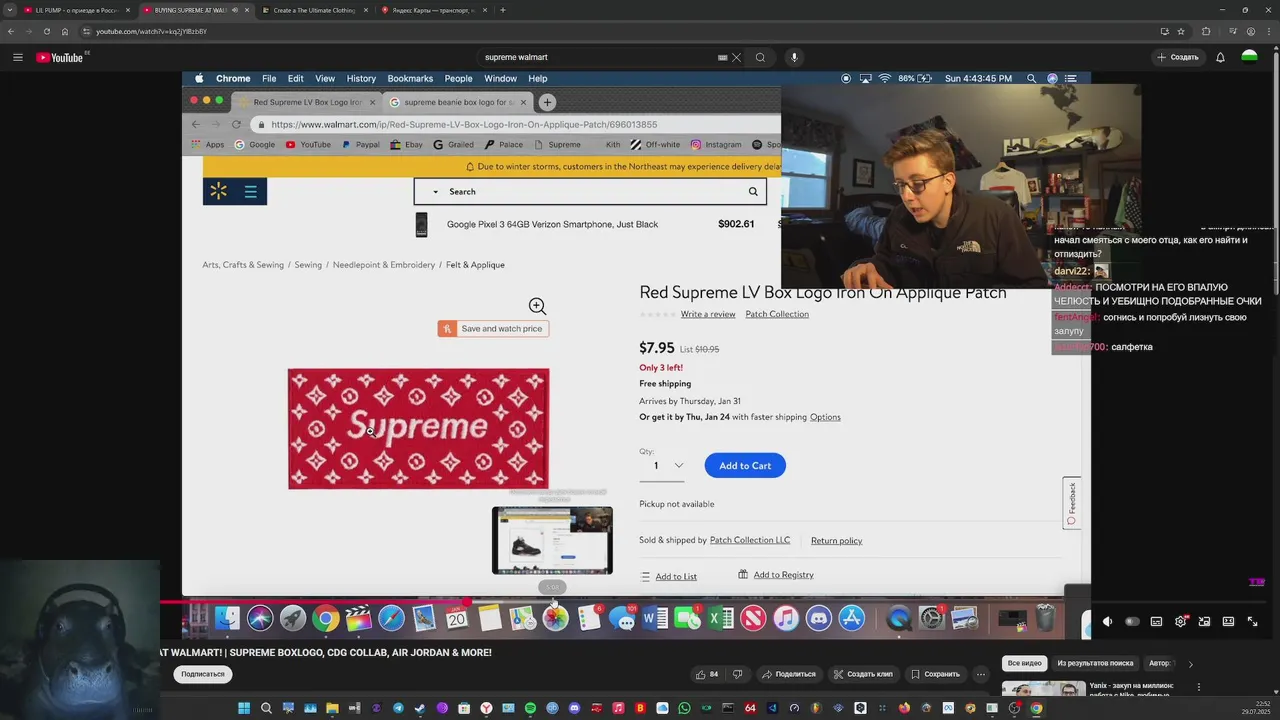Start voice search with microphone icon

[794, 57]
